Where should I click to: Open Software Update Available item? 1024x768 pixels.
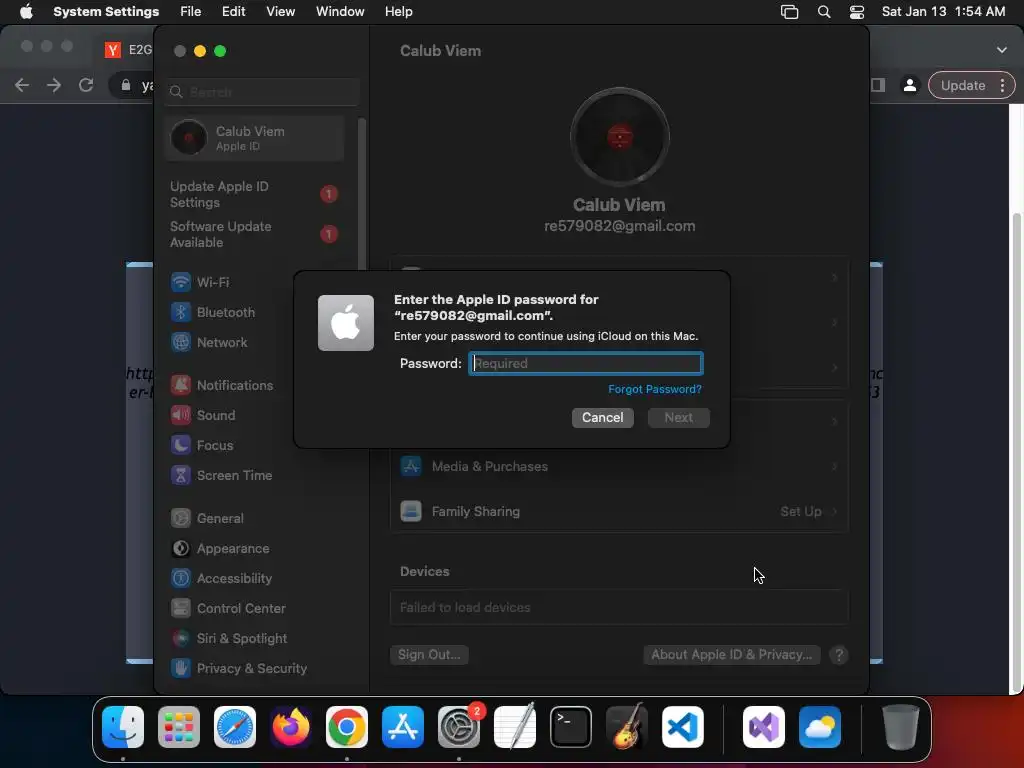pyautogui.click(x=254, y=234)
